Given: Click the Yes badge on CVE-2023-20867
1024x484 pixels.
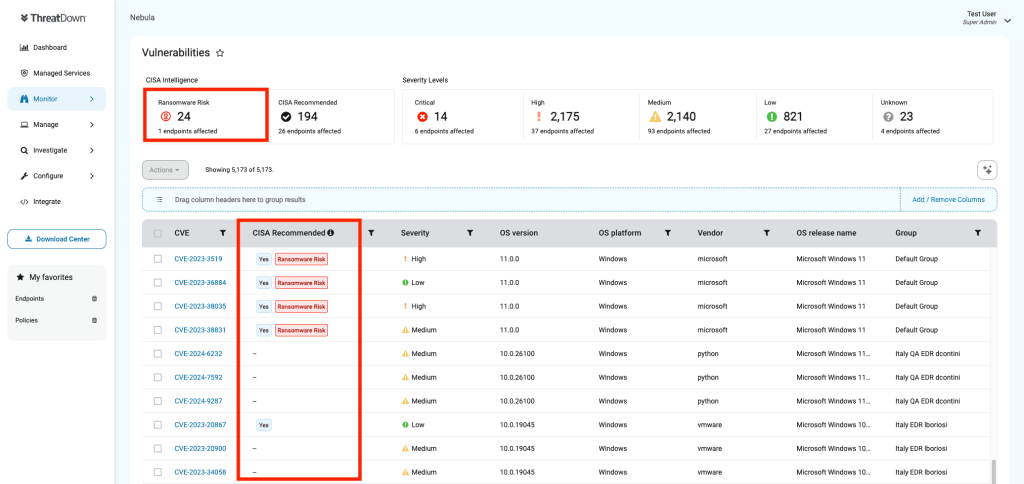Looking at the screenshot, I should [264, 425].
